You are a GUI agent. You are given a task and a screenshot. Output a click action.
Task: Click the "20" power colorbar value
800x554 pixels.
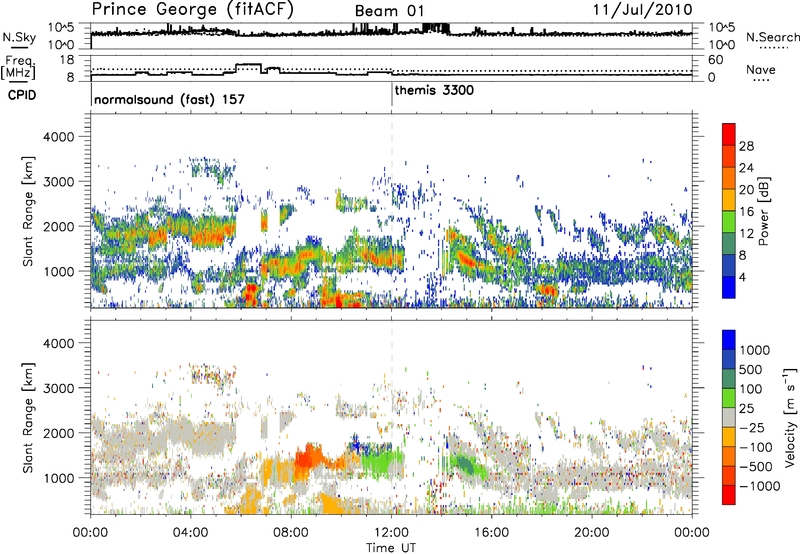pos(746,190)
